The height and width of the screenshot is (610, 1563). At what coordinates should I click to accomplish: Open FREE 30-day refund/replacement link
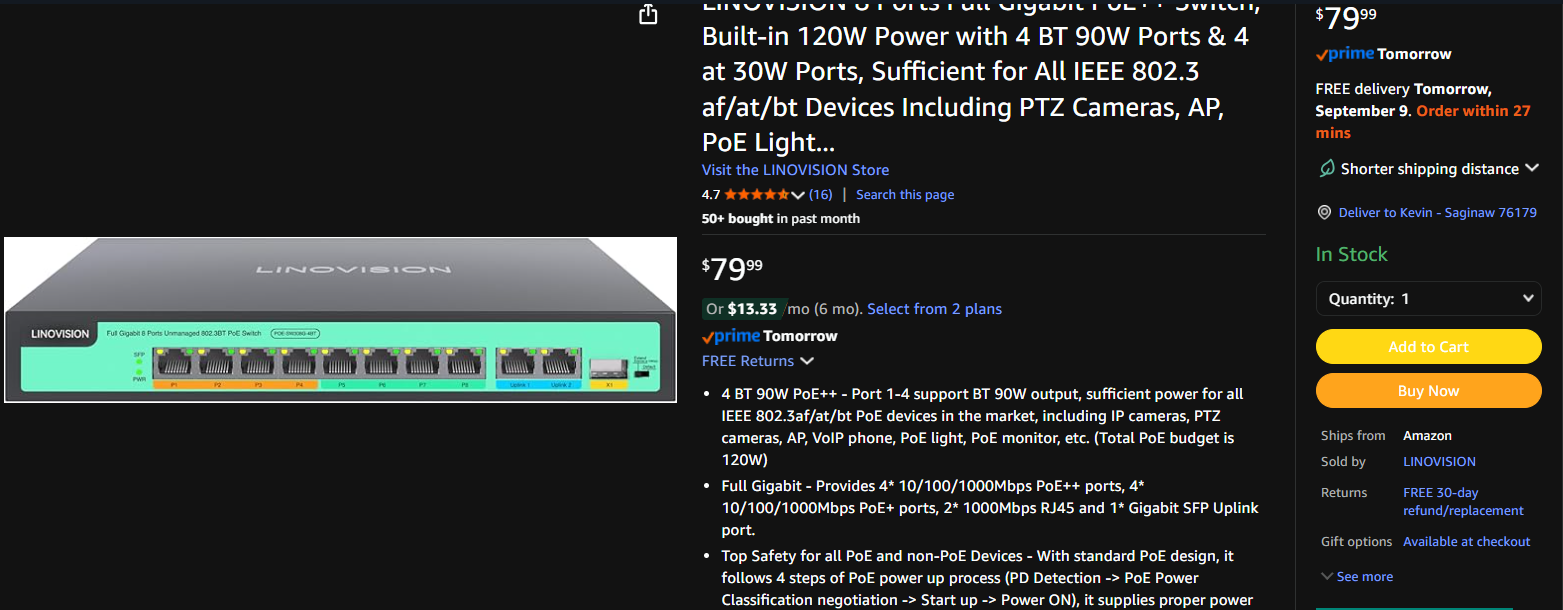1463,502
